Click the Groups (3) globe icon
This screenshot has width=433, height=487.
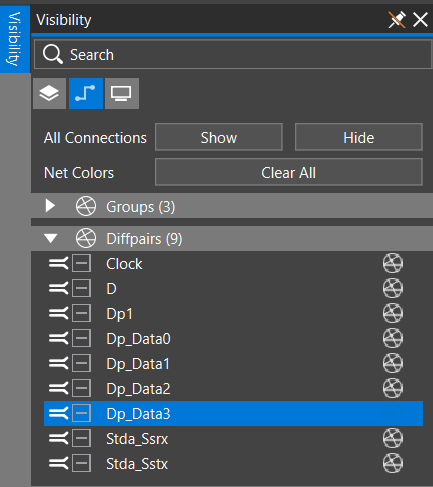[86, 206]
